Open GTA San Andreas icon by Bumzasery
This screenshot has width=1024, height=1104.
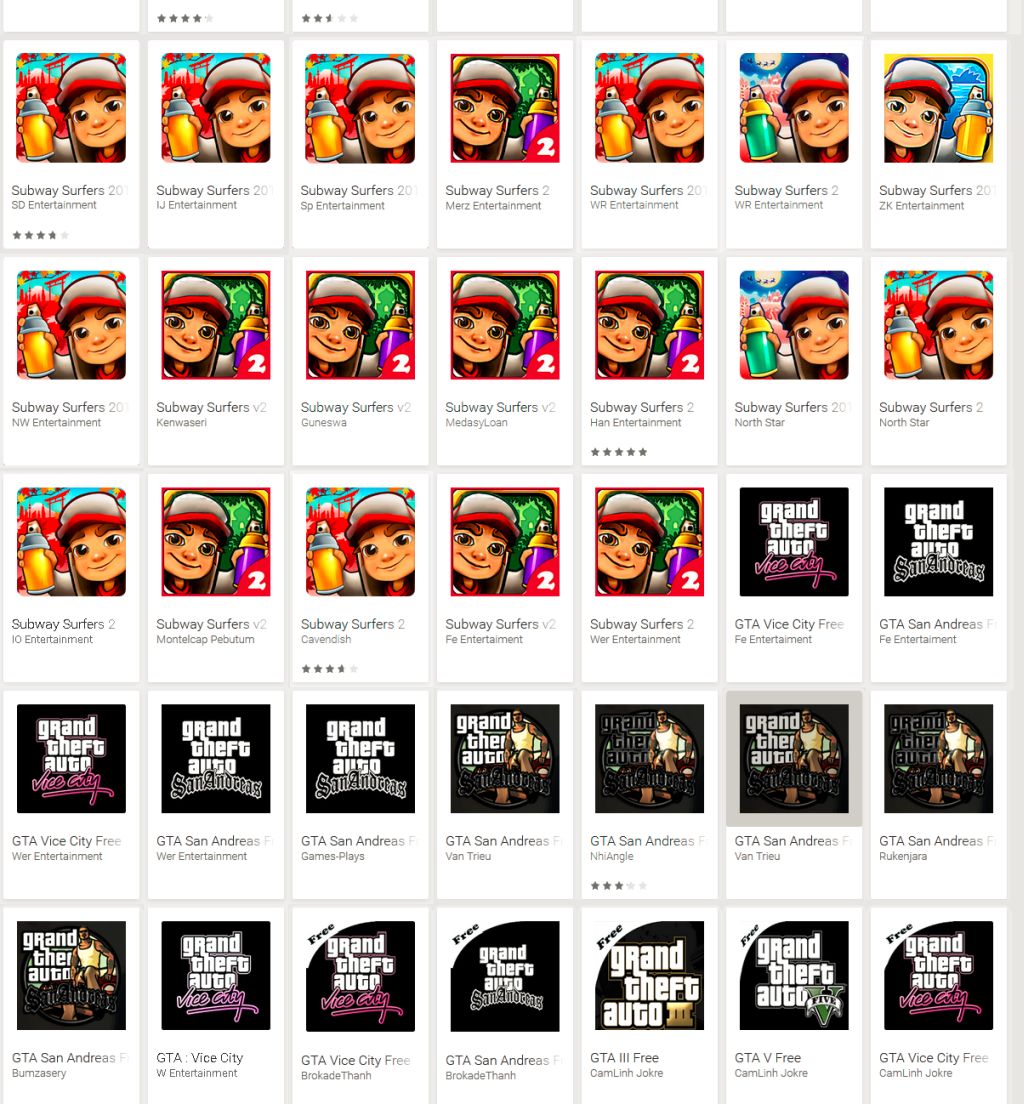(71, 975)
